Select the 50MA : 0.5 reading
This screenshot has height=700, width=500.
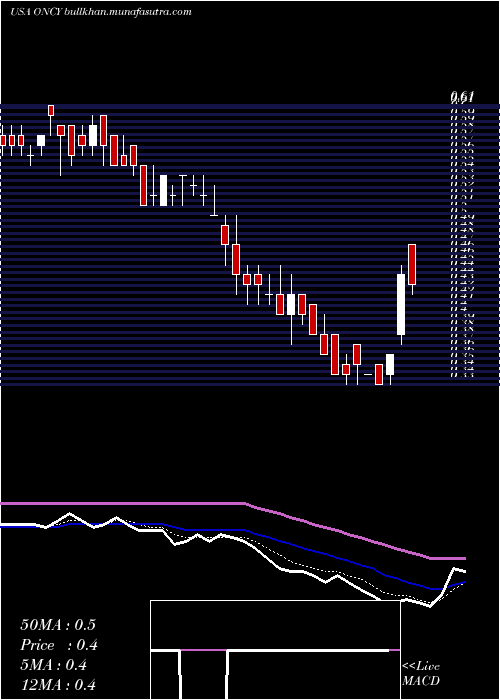pos(58,625)
